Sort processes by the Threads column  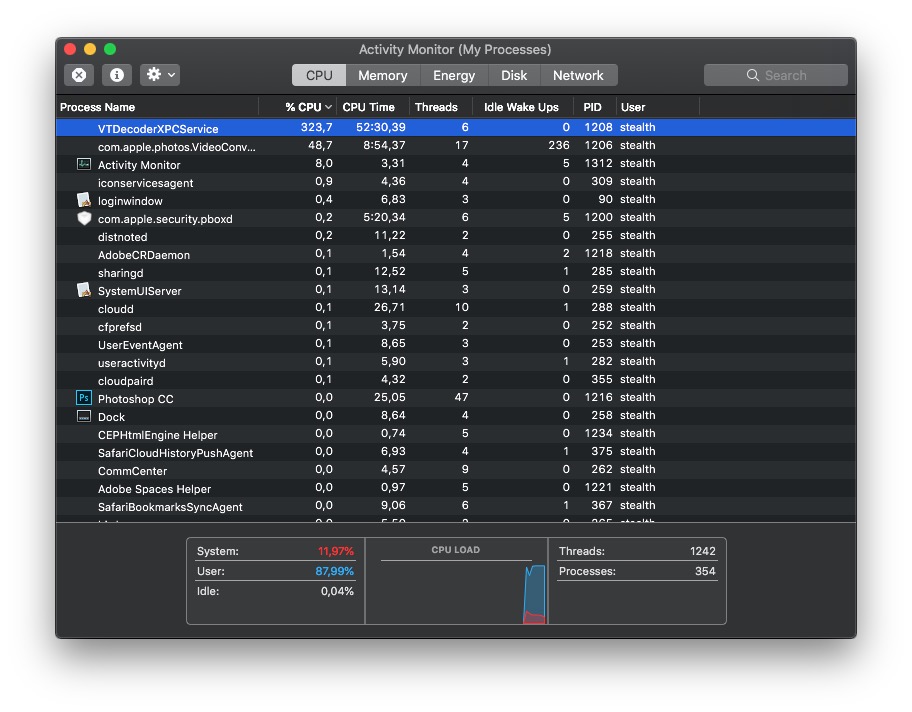click(436, 107)
